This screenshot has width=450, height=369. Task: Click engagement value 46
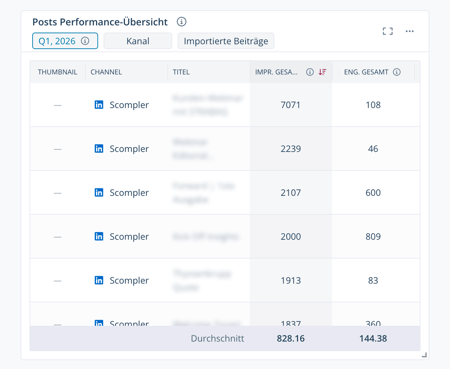(x=373, y=149)
